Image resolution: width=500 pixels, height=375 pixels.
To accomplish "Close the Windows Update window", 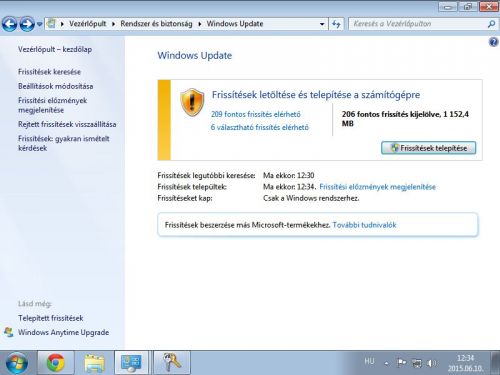I will pyautogui.click(x=489, y=7).
